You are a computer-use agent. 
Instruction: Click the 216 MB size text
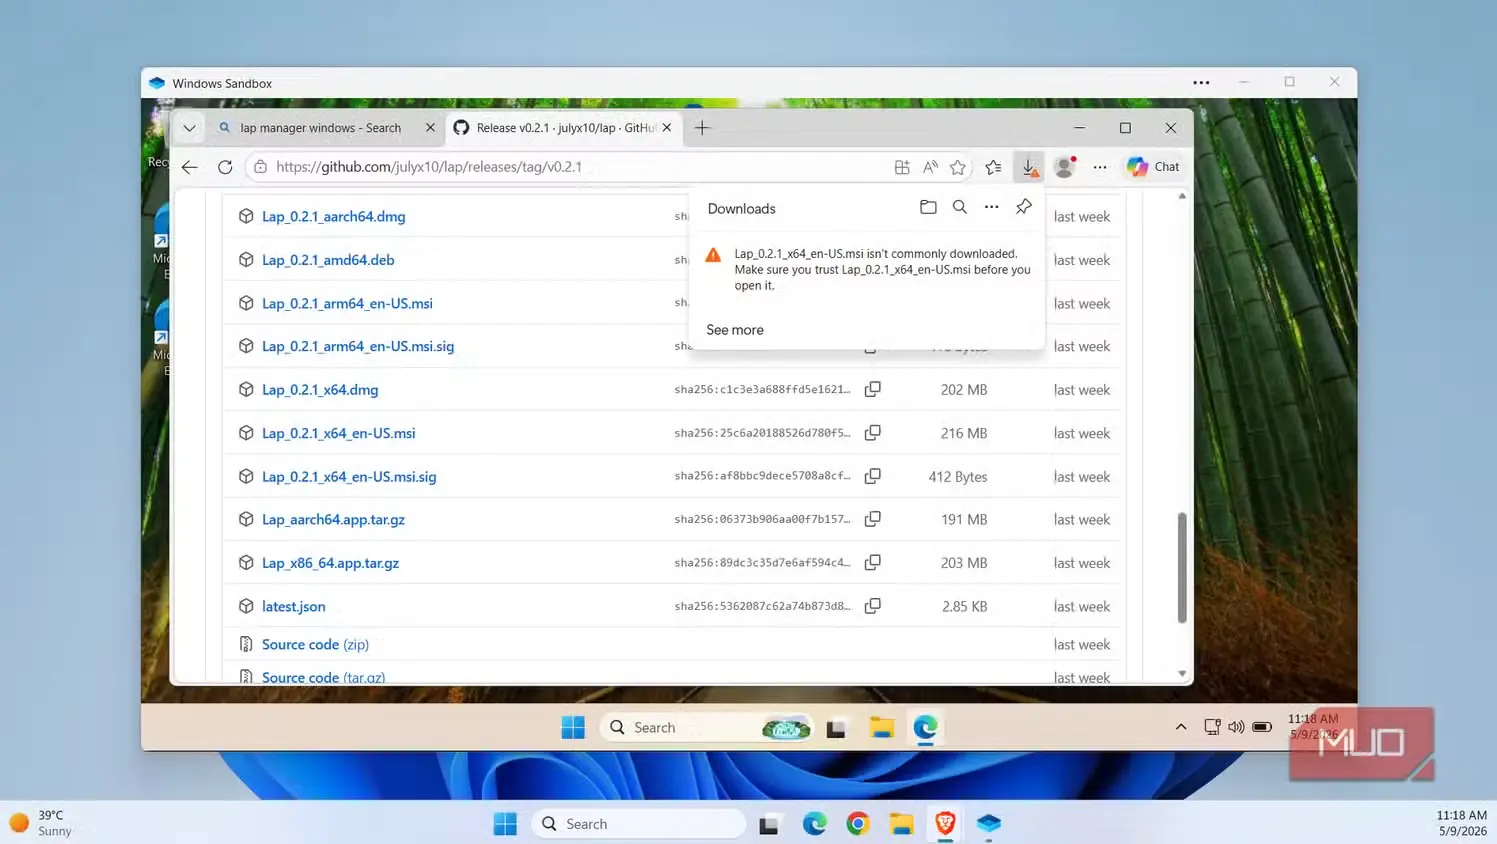(x=964, y=433)
